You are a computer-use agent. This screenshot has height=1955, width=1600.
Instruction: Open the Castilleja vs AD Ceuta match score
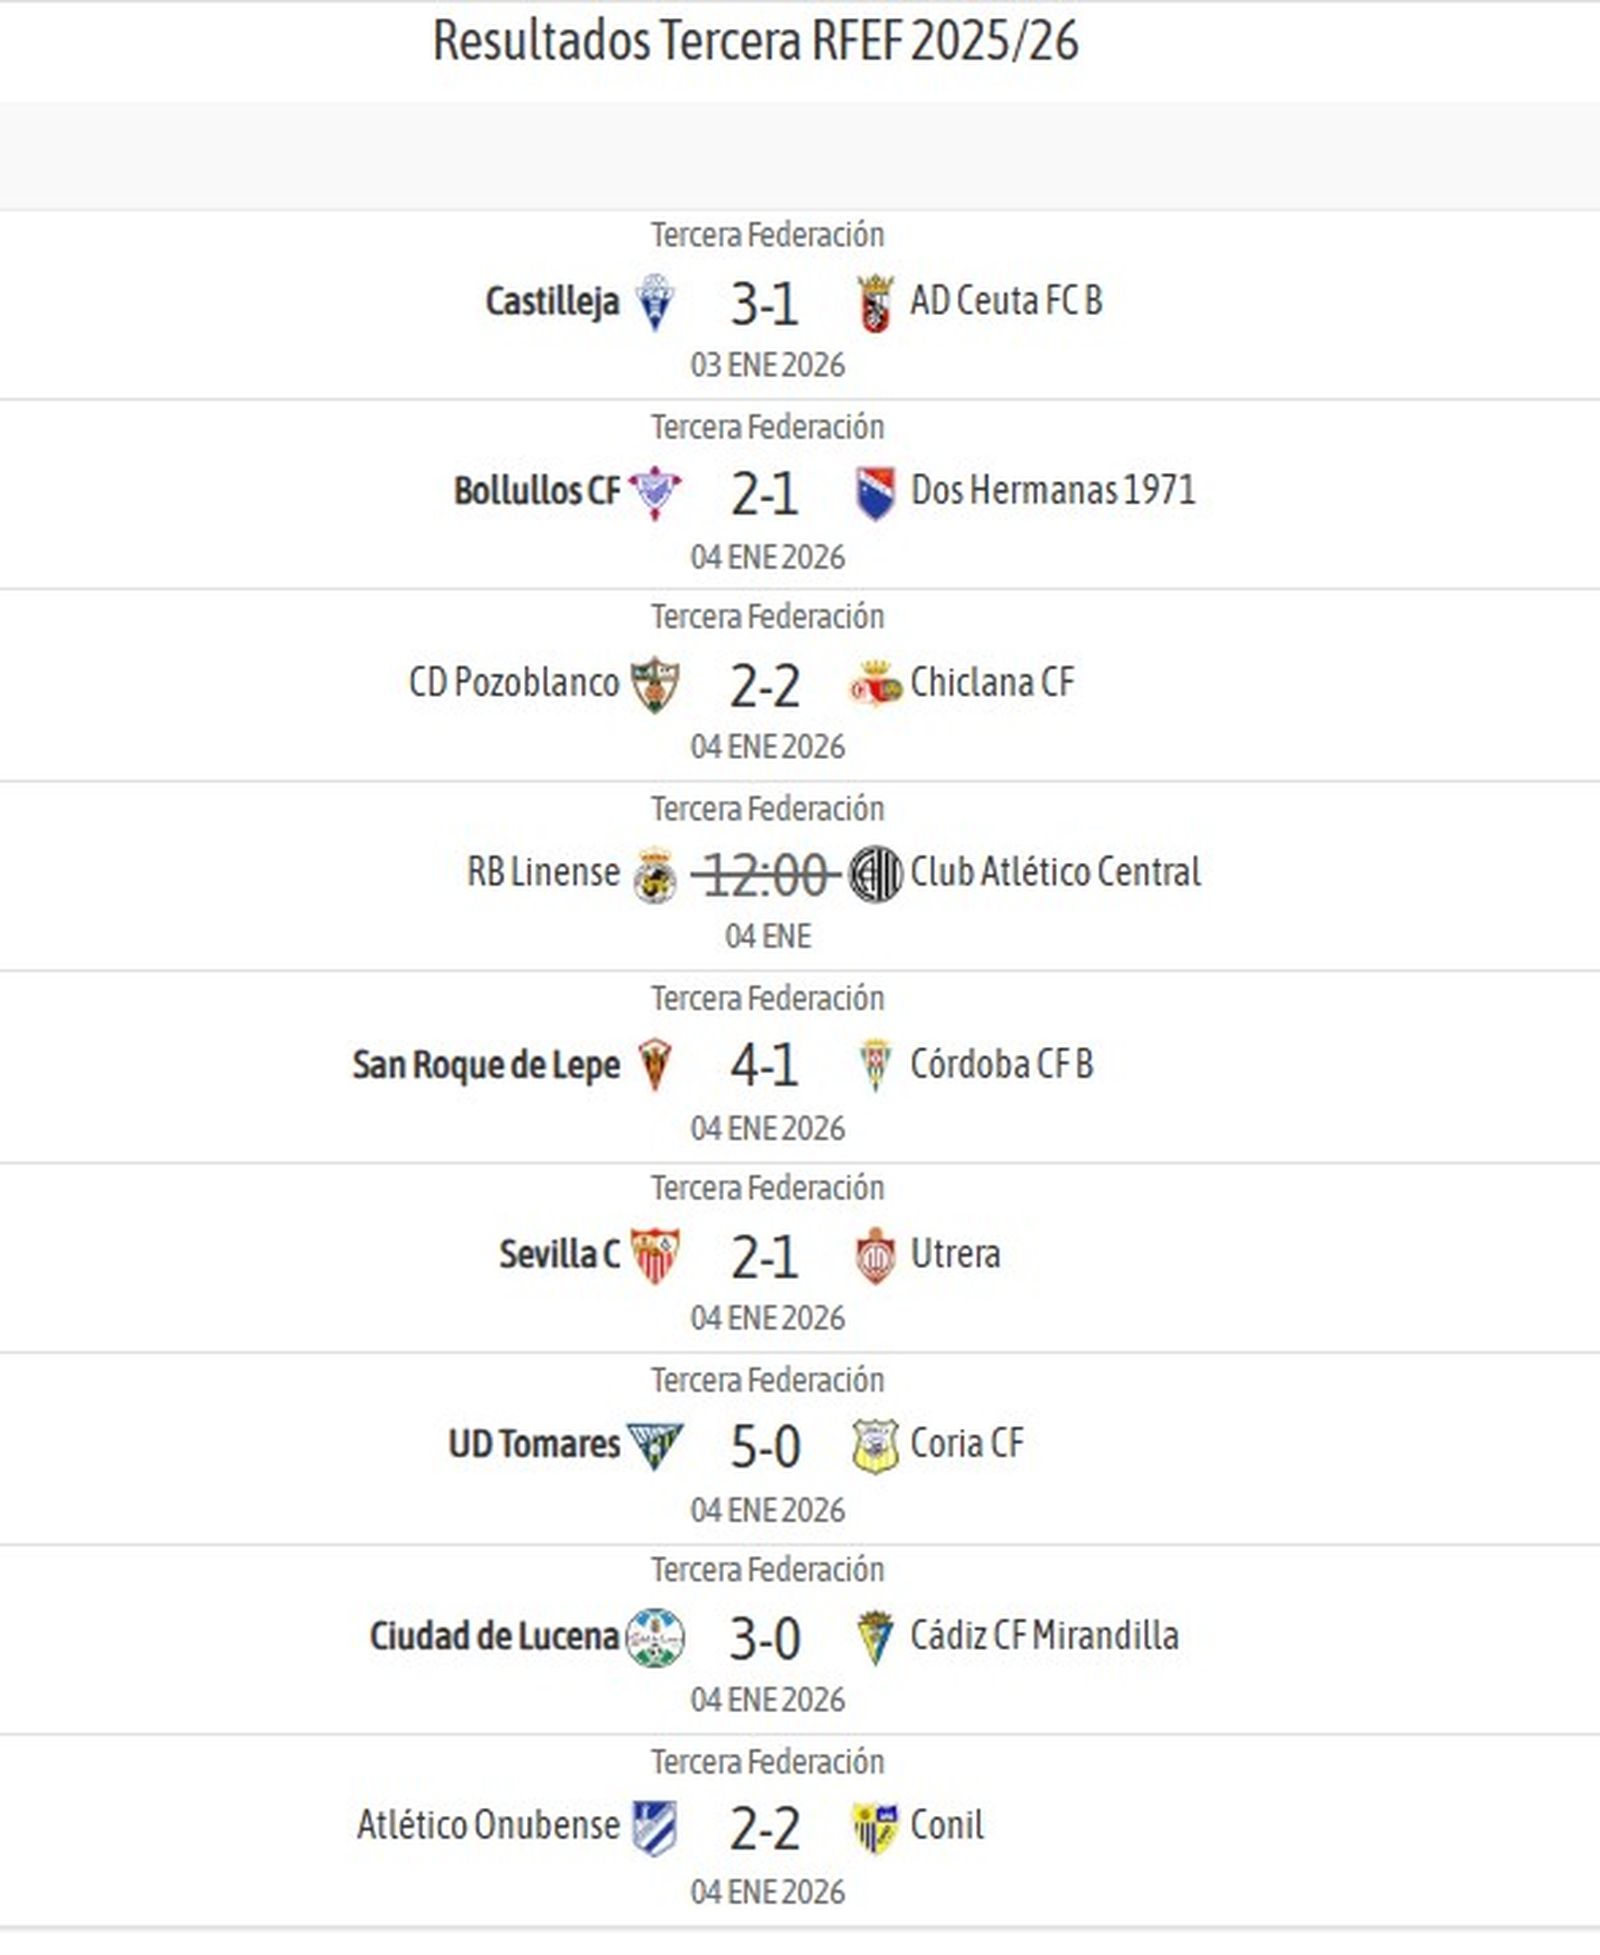[764, 305]
